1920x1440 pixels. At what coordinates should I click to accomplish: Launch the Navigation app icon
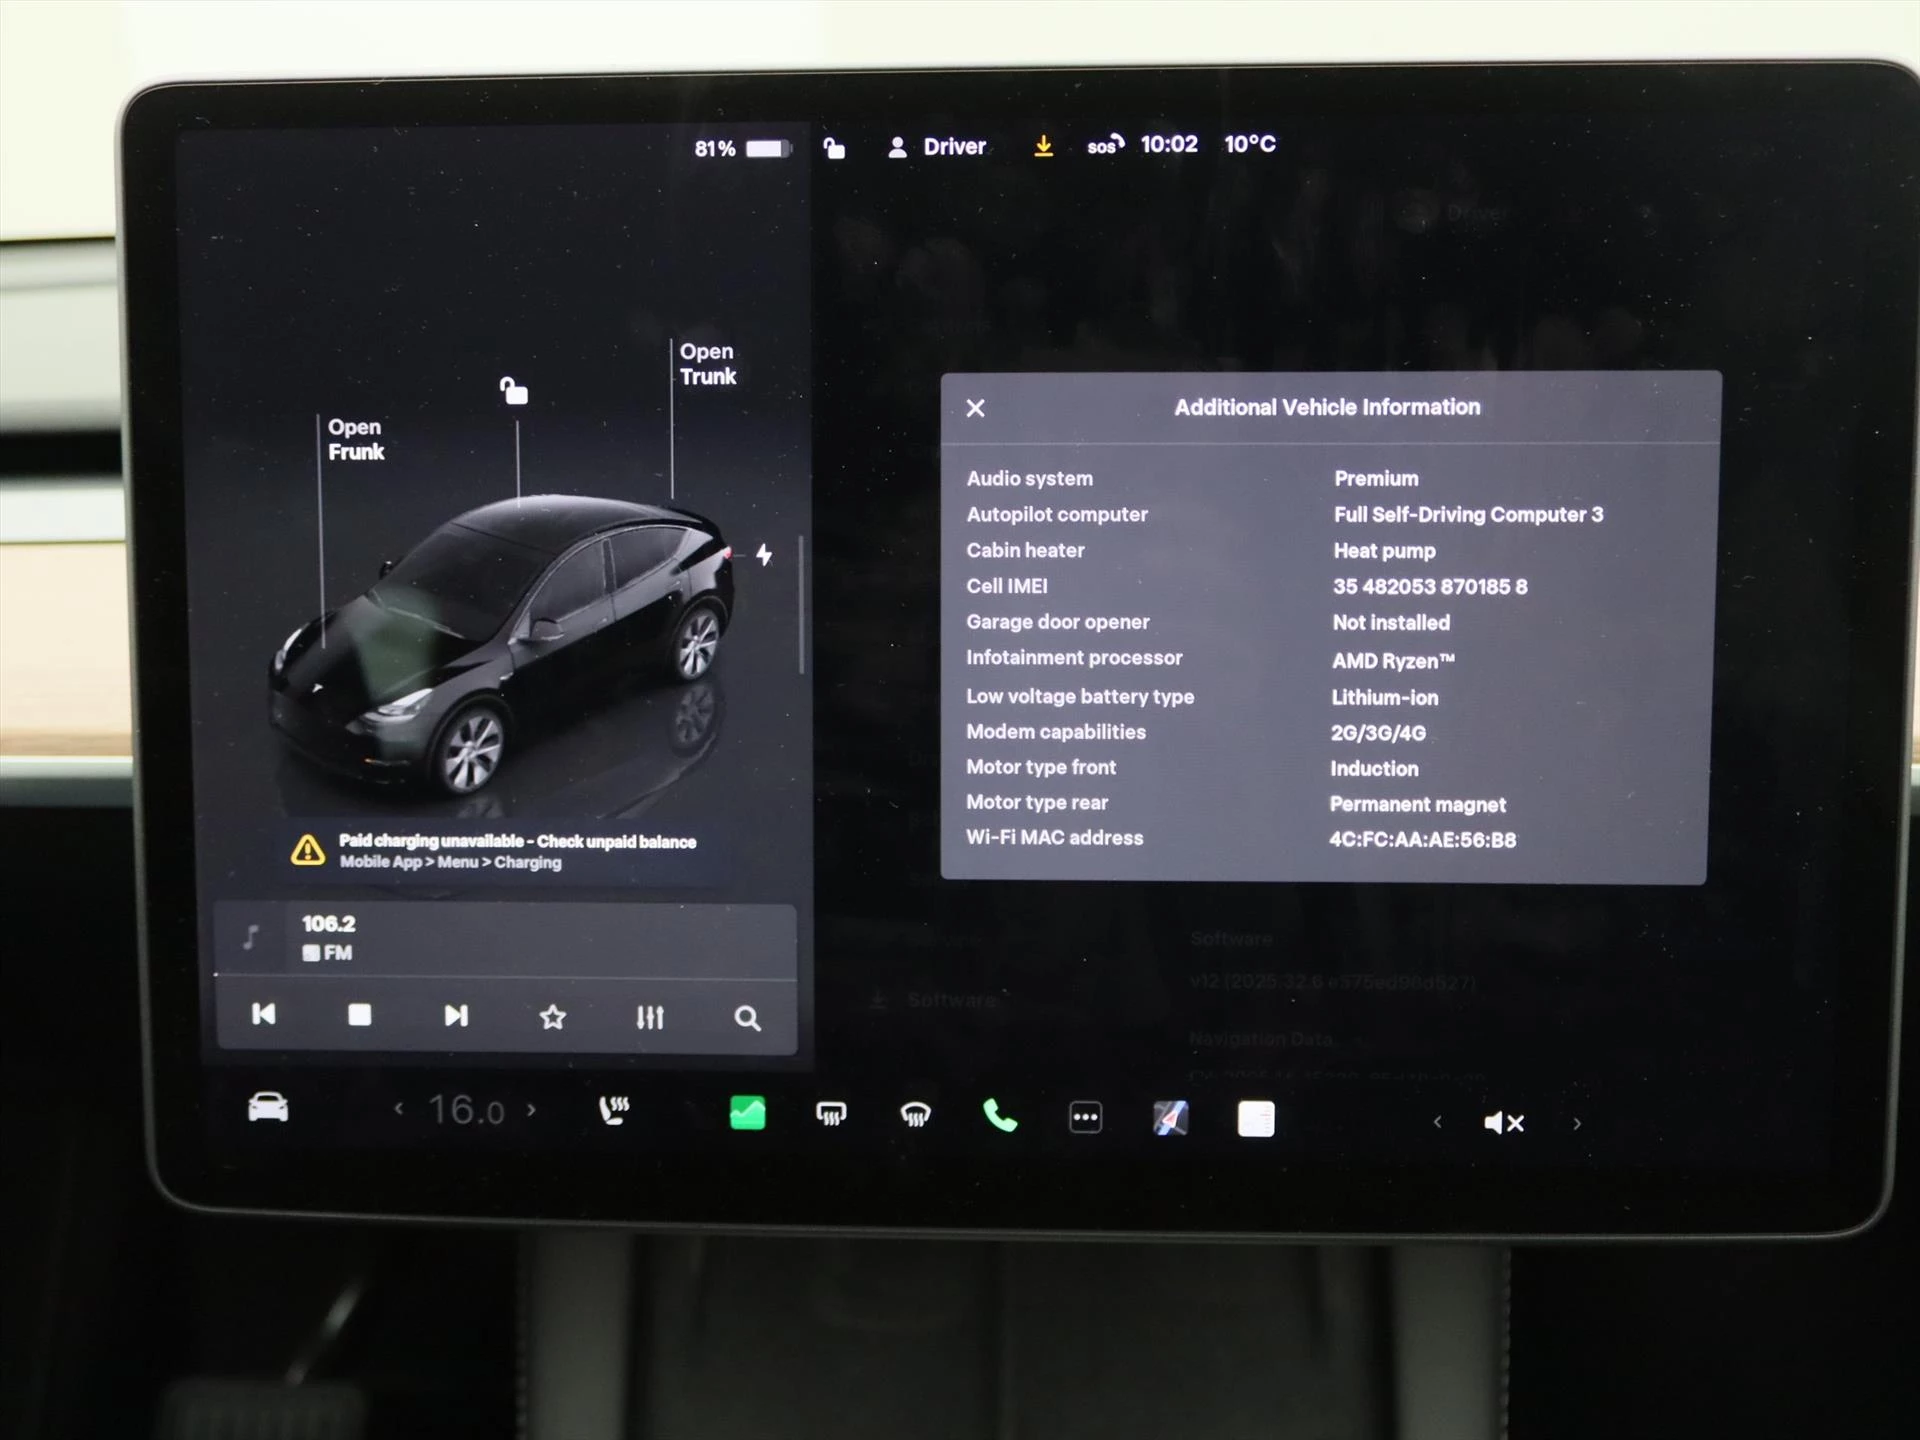click(1170, 1115)
